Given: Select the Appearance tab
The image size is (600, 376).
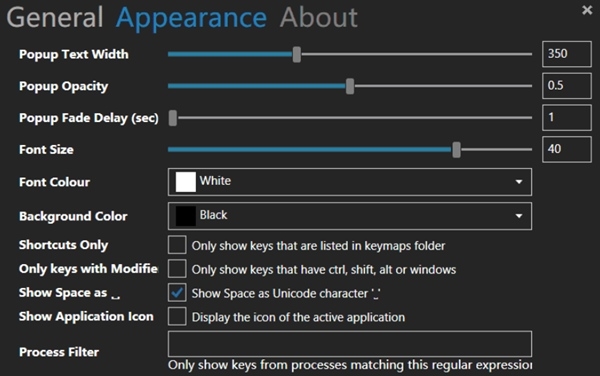Looking at the screenshot, I should coord(191,18).
